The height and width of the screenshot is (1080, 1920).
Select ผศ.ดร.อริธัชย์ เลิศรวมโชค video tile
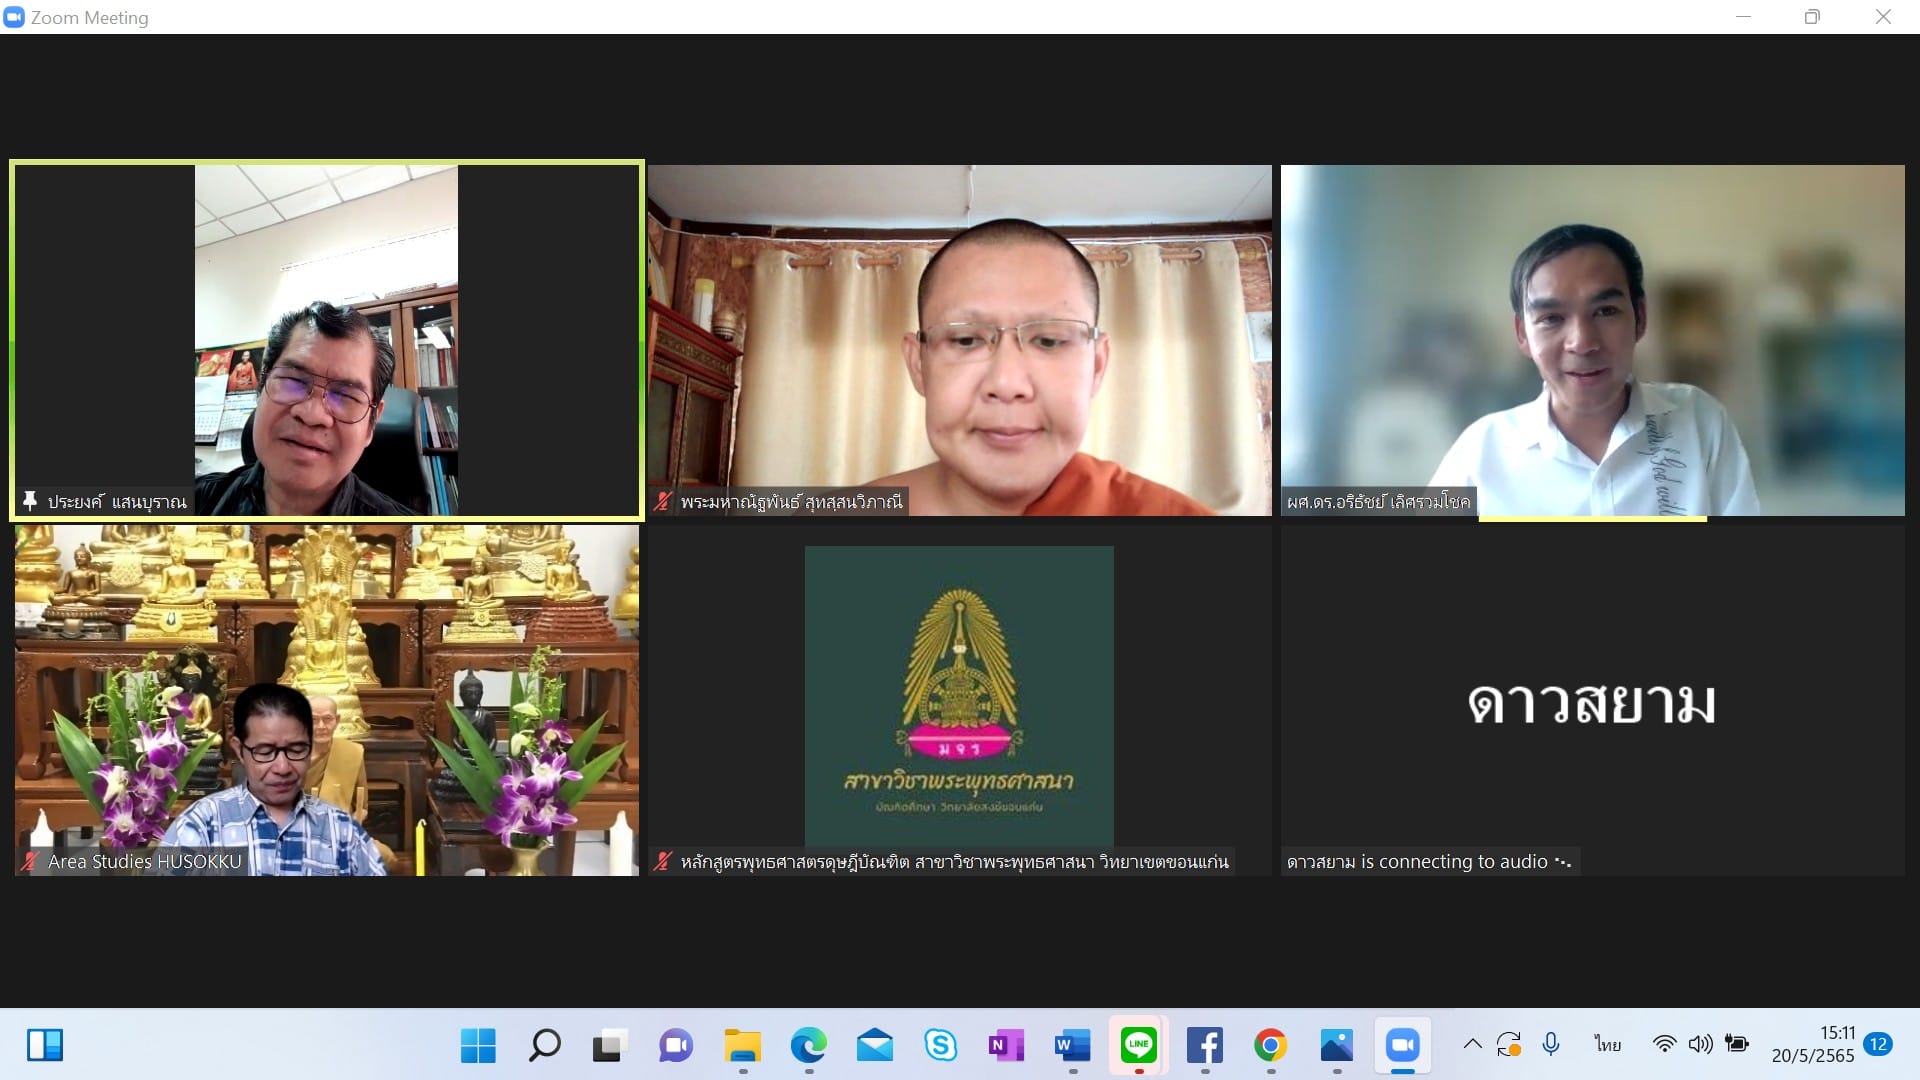tap(1593, 340)
